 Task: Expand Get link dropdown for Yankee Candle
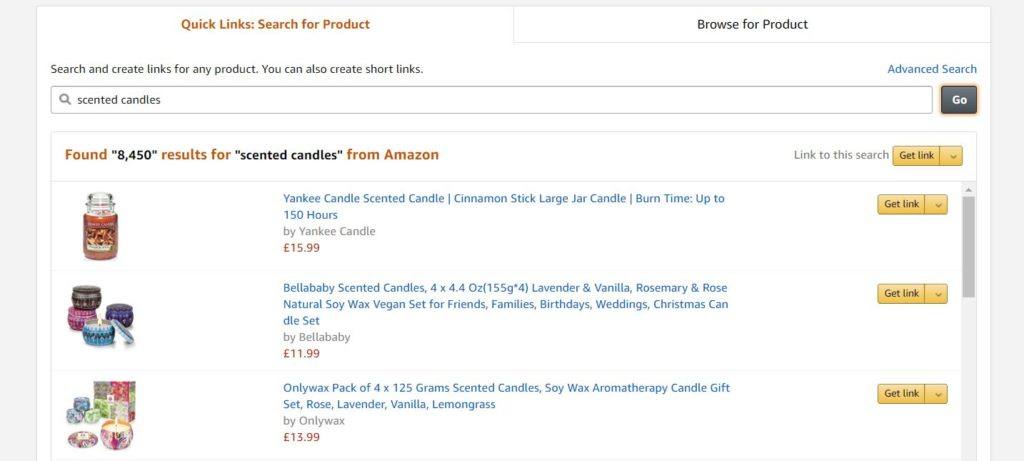tap(938, 205)
